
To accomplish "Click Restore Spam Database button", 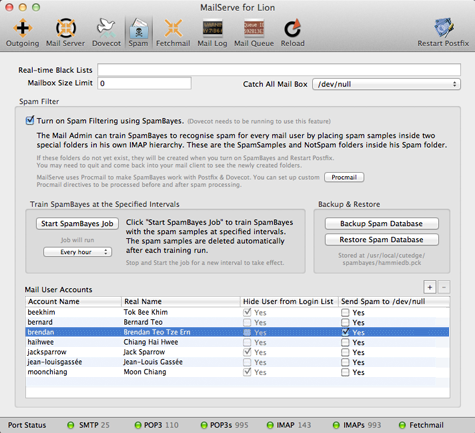I will click(382, 239).
